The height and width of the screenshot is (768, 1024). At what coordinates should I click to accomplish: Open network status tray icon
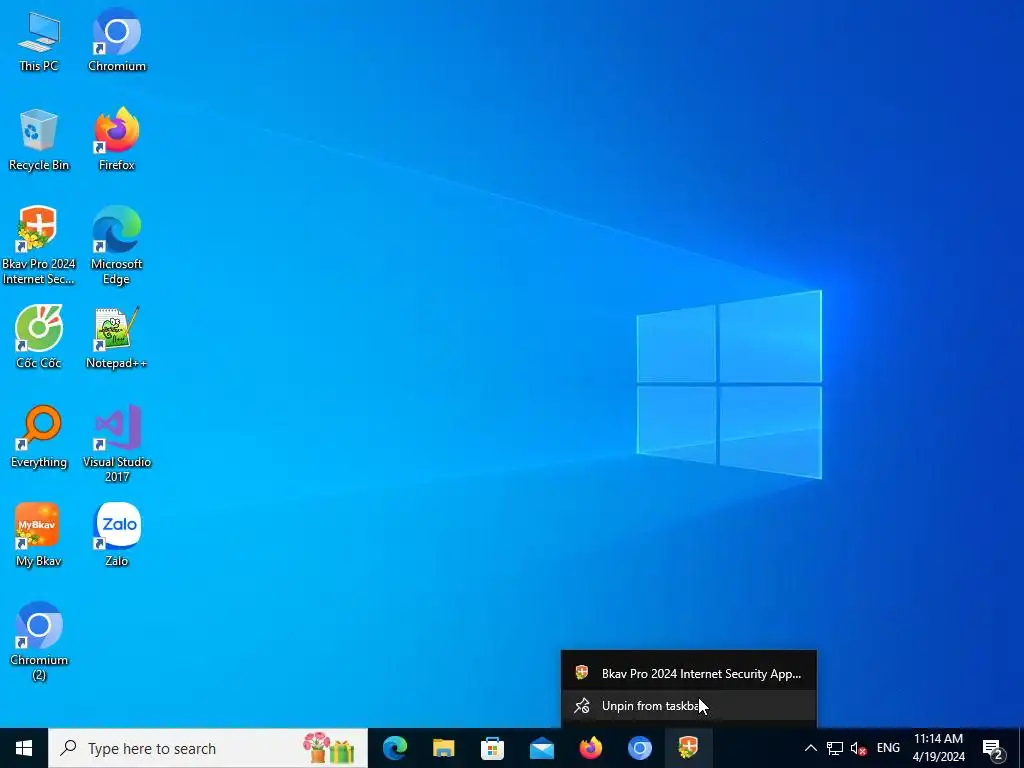pos(835,748)
